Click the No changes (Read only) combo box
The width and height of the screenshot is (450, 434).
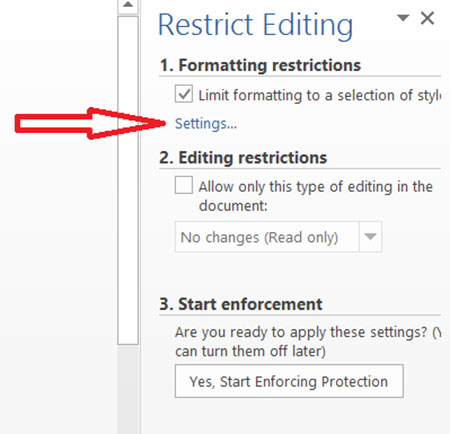pyautogui.click(x=278, y=237)
